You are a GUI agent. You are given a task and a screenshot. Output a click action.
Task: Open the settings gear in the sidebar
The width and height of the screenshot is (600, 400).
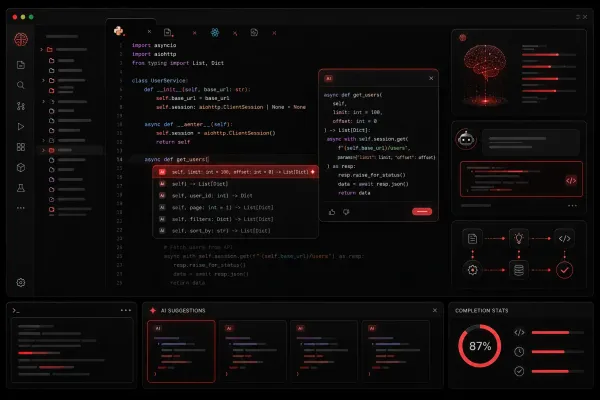pos(21,282)
